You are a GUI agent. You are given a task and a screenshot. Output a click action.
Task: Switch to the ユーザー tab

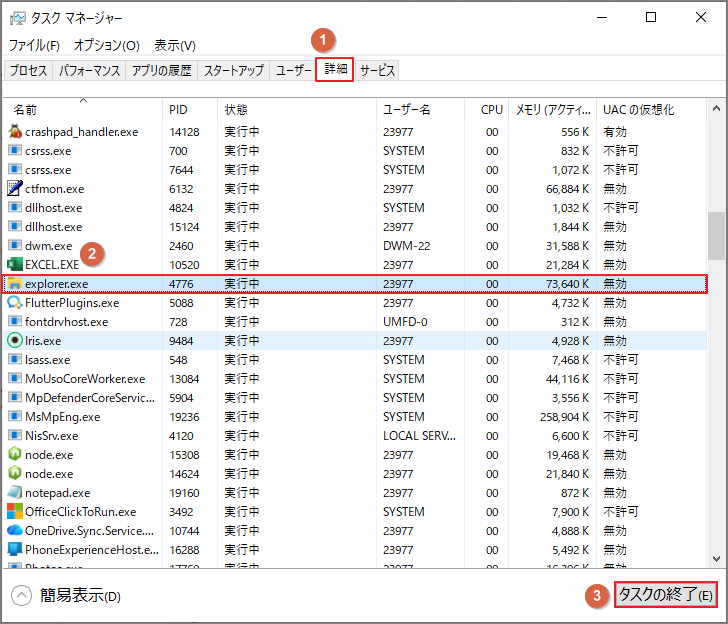[293, 71]
